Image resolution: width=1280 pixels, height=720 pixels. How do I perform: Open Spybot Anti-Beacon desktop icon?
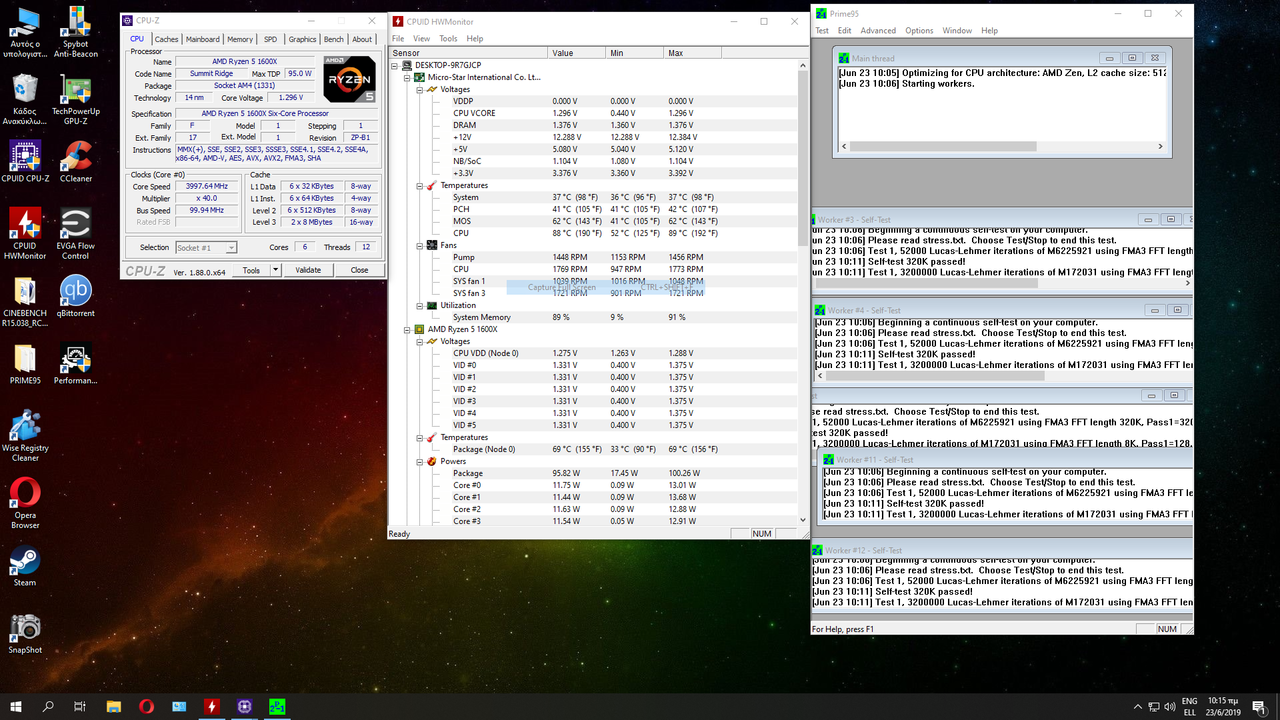point(75,33)
